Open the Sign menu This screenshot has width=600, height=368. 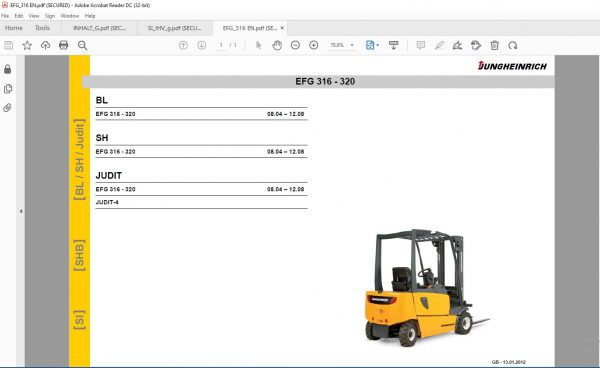click(50, 16)
